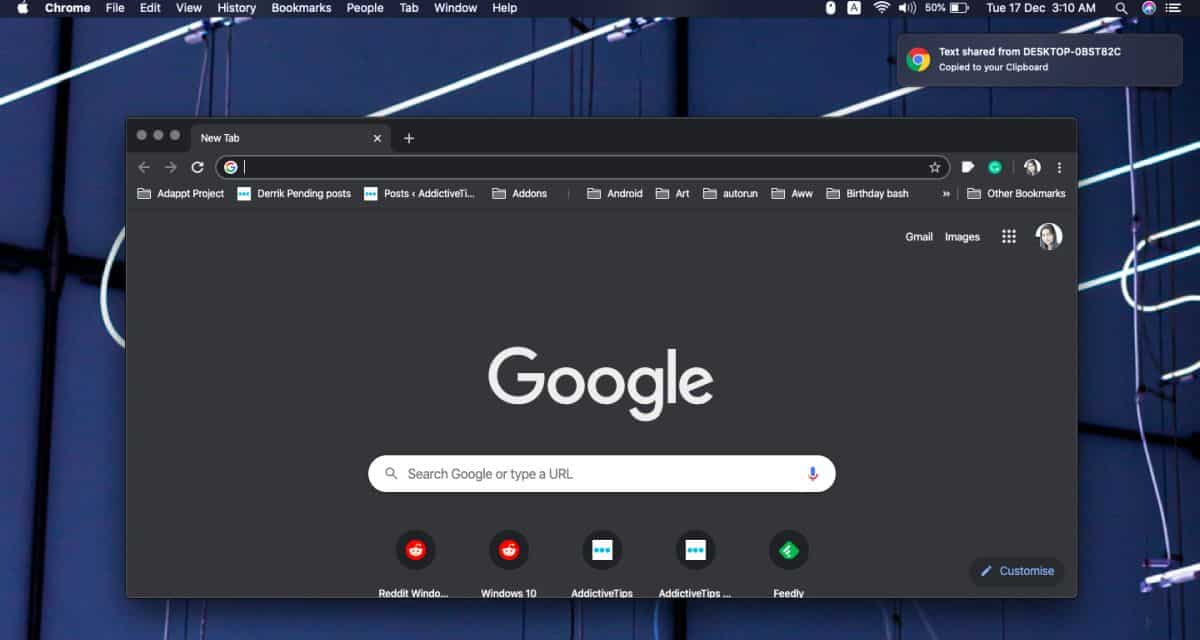Click the Images link
The width and height of the screenshot is (1200, 640).
[x=962, y=237]
